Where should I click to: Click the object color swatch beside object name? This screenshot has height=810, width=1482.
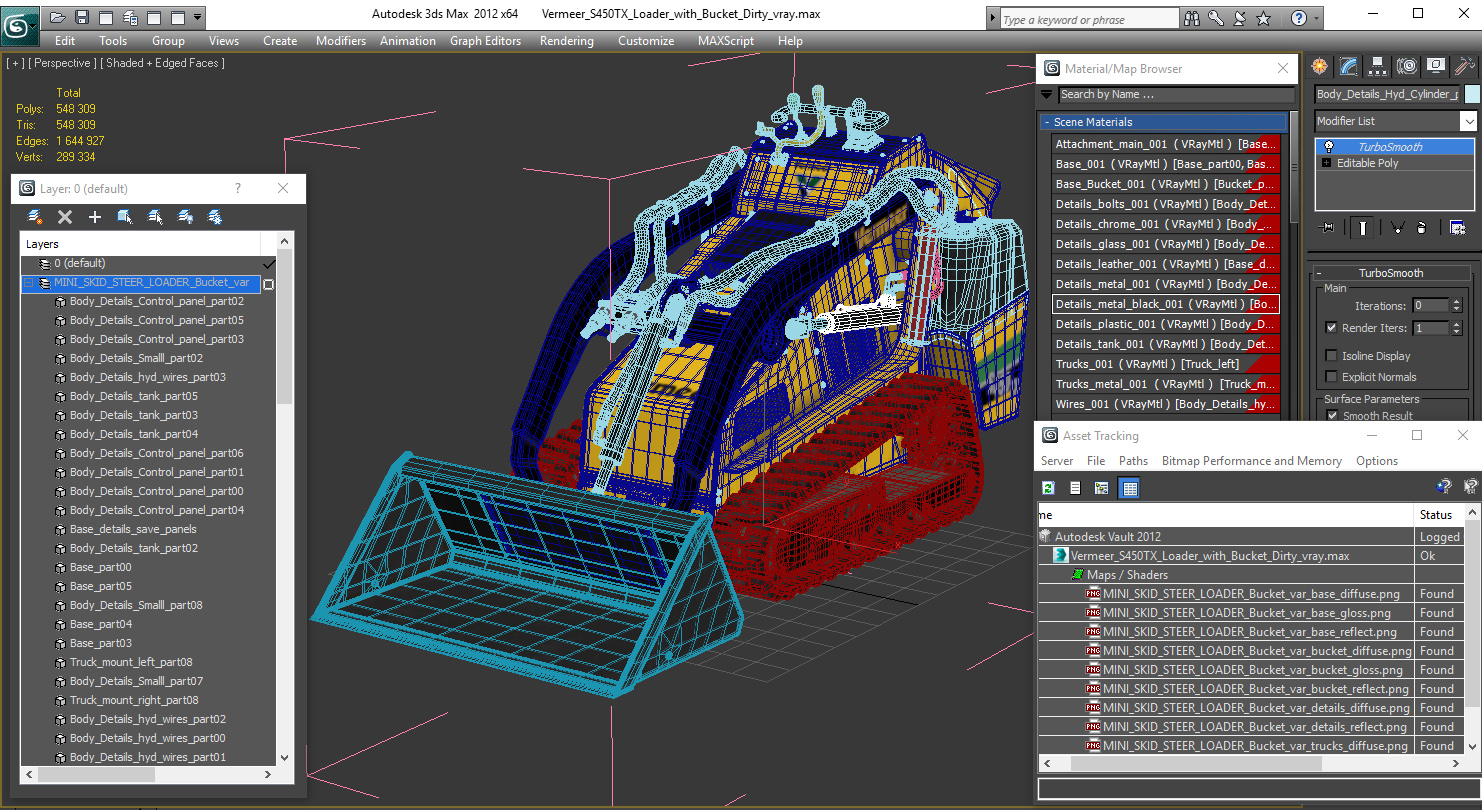coord(1471,94)
